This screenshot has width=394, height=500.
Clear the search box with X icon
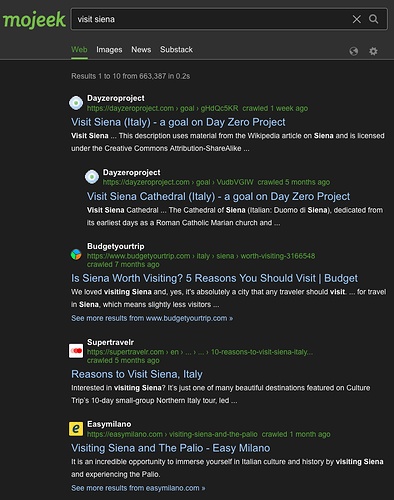[357, 19]
